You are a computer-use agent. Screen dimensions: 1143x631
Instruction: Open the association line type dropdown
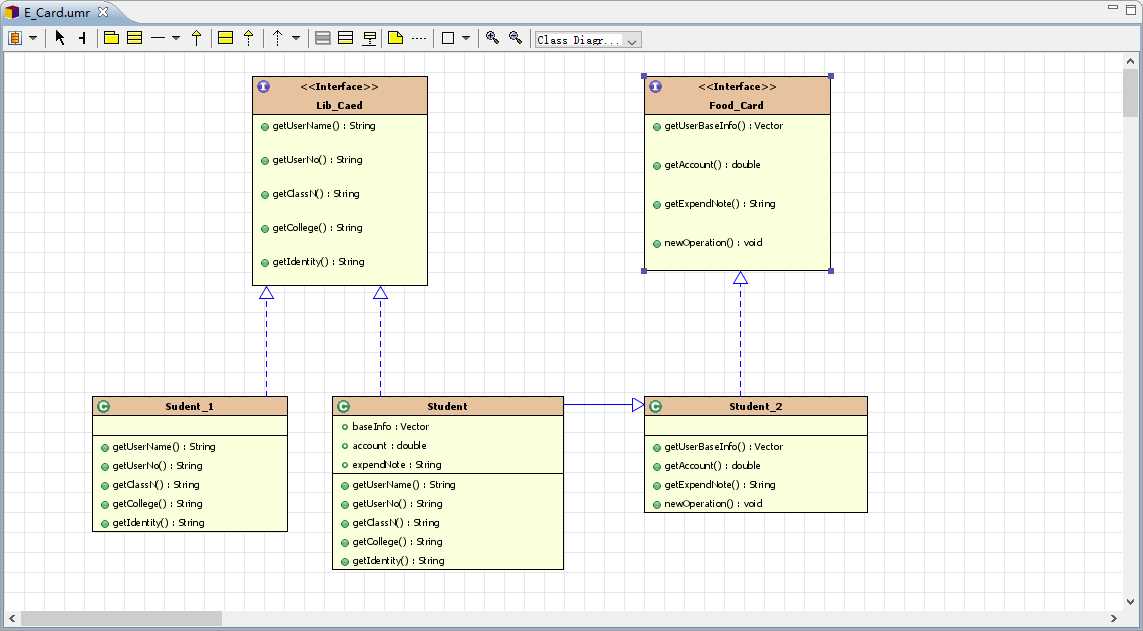point(176,38)
